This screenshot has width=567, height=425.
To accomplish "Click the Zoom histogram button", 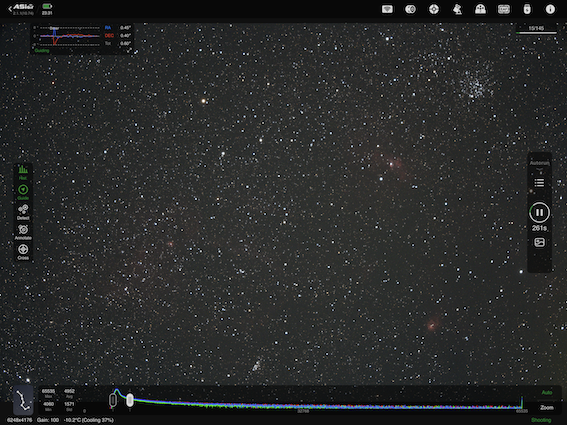I will coord(546,408).
